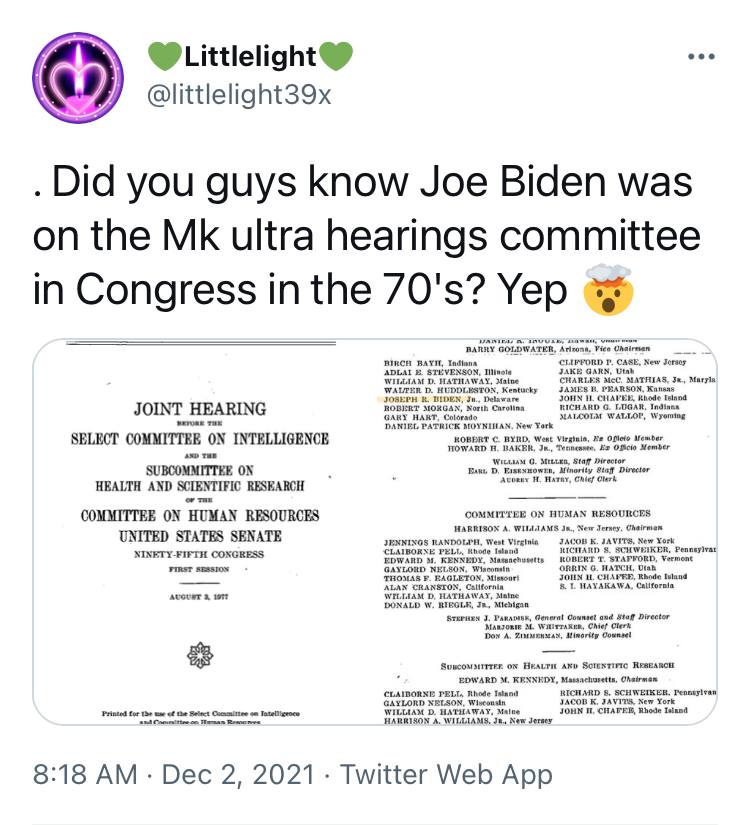Open the Littlelight display name profile
Viewport: 750px width, 825px height.
point(250,56)
